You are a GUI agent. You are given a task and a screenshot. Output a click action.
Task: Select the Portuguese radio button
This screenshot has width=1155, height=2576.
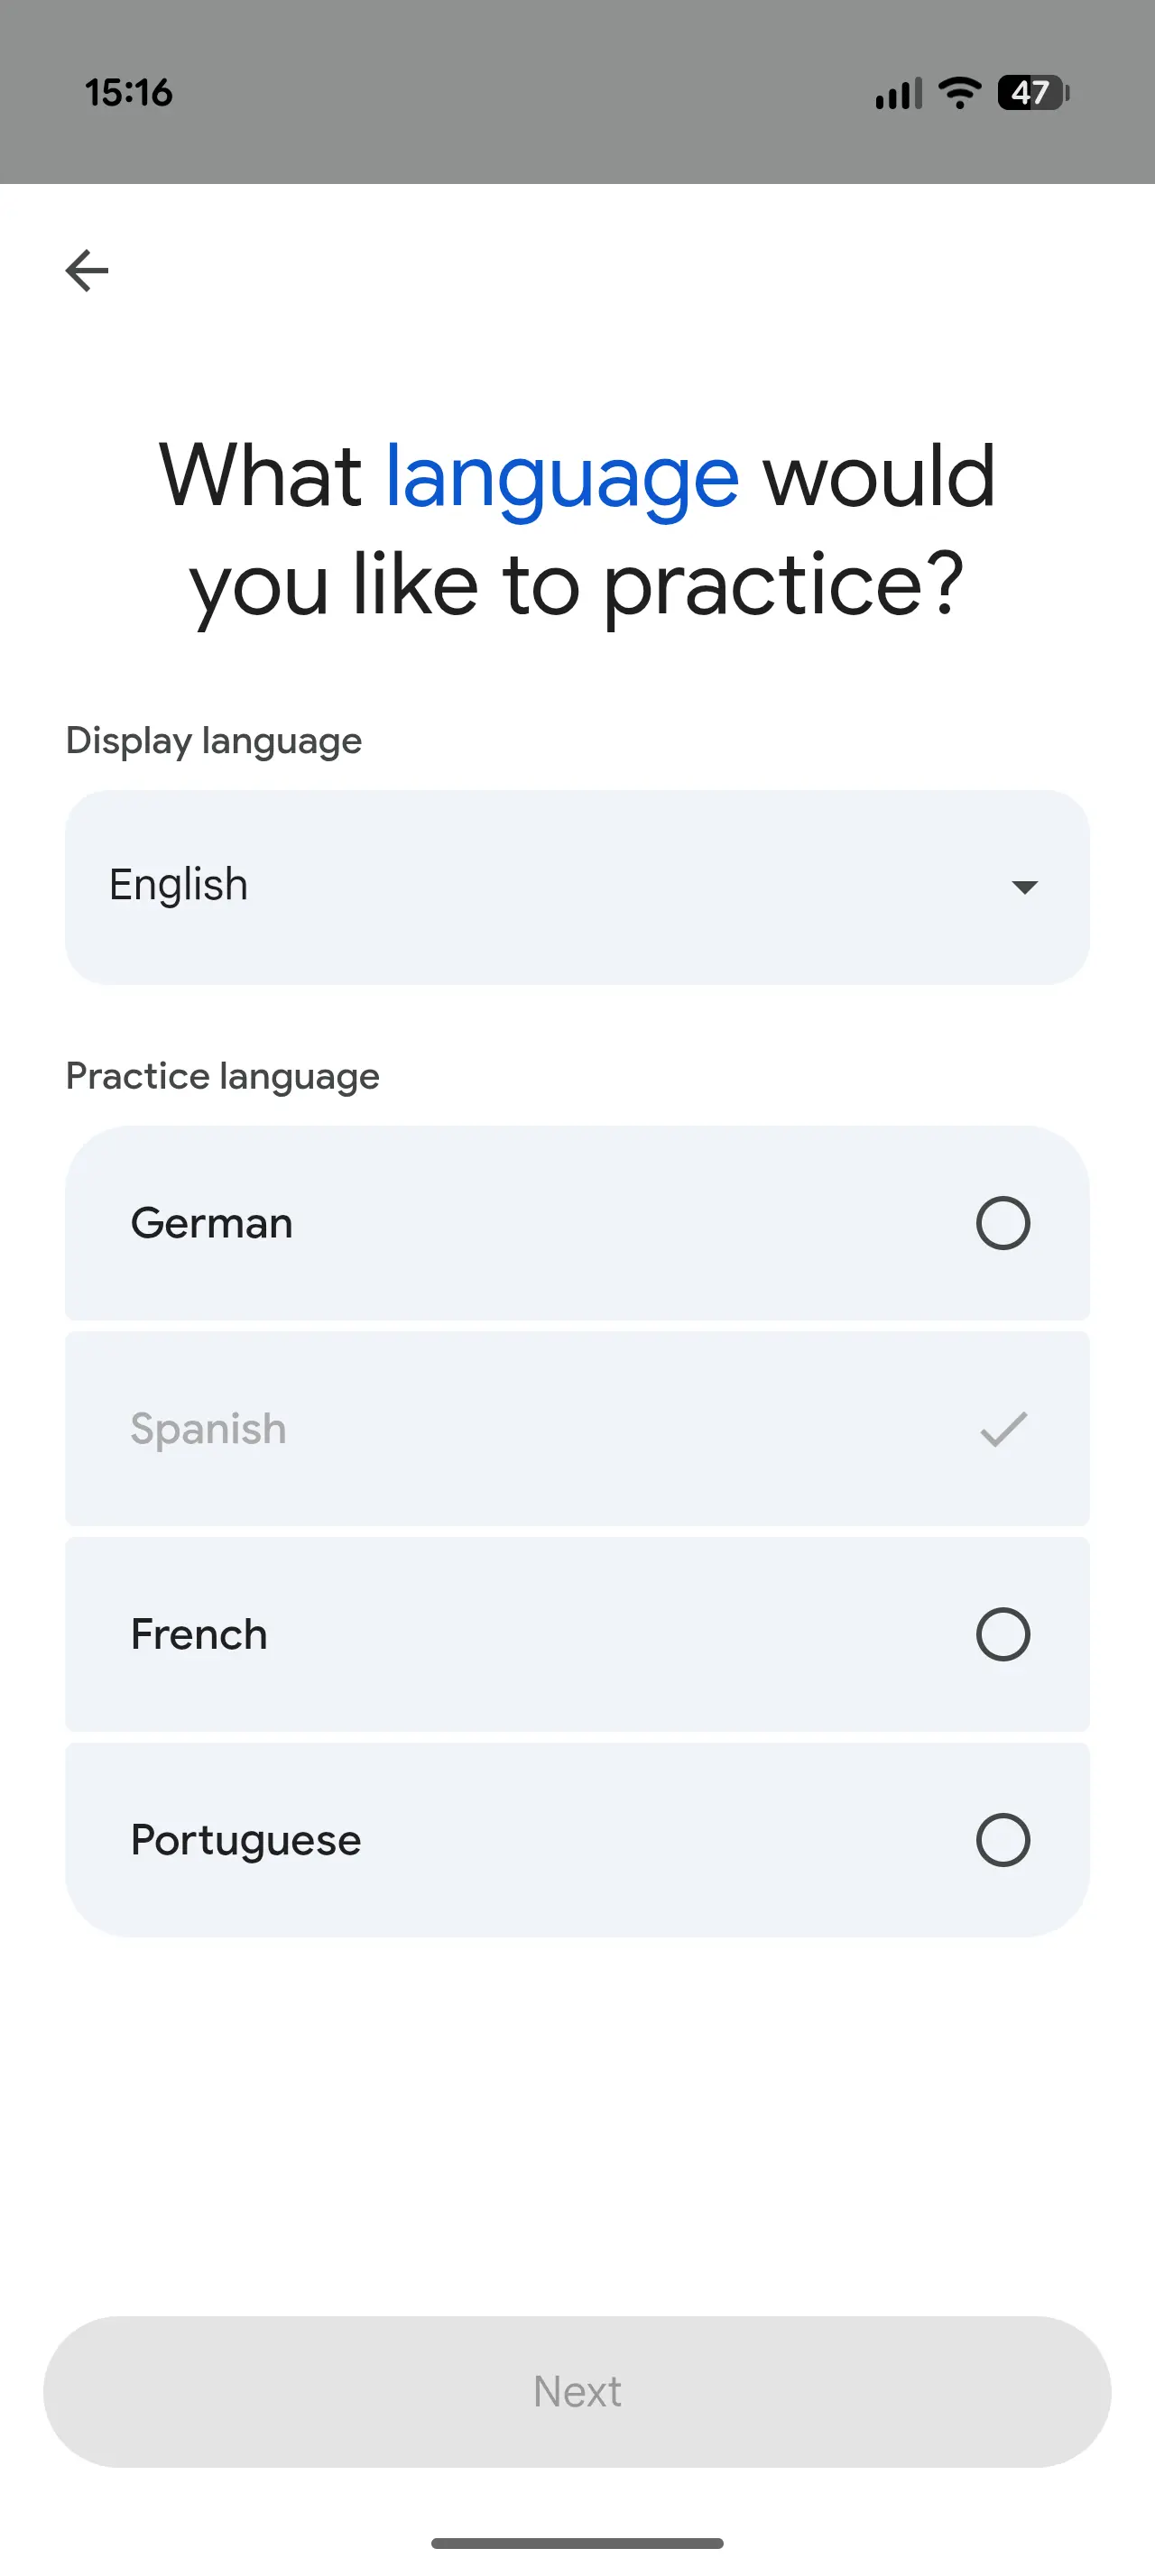(1003, 1840)
